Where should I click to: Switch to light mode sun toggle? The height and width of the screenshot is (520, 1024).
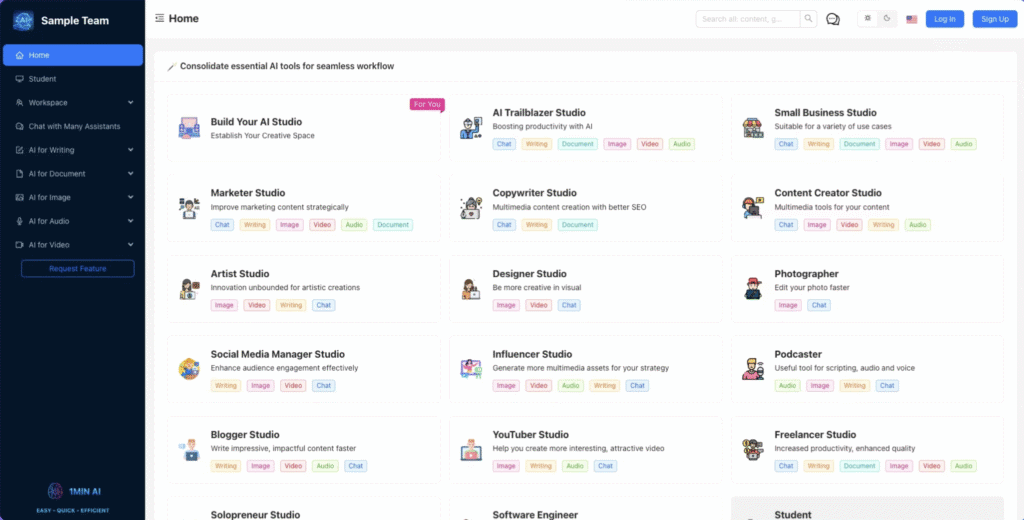click(x=867, y=19)
